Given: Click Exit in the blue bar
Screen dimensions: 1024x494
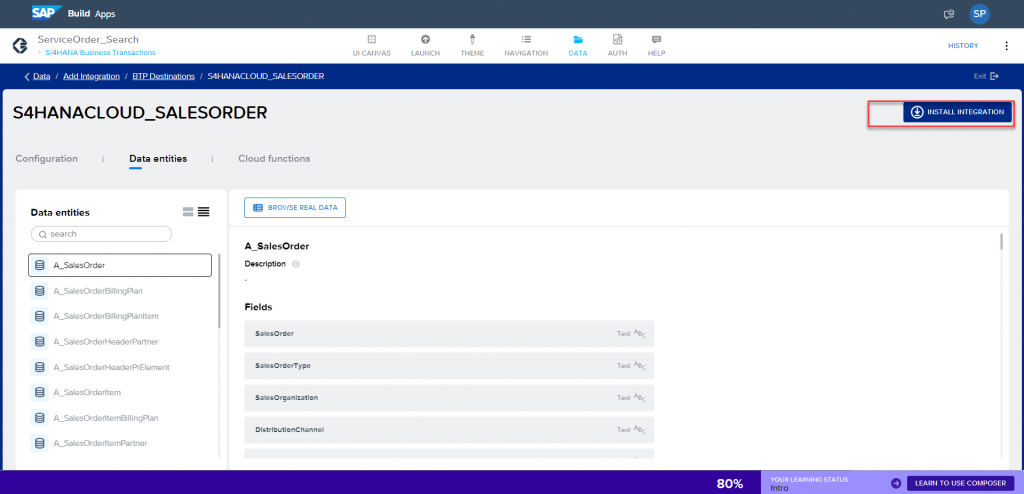Looking at the screenshot, I should (986, 76).
